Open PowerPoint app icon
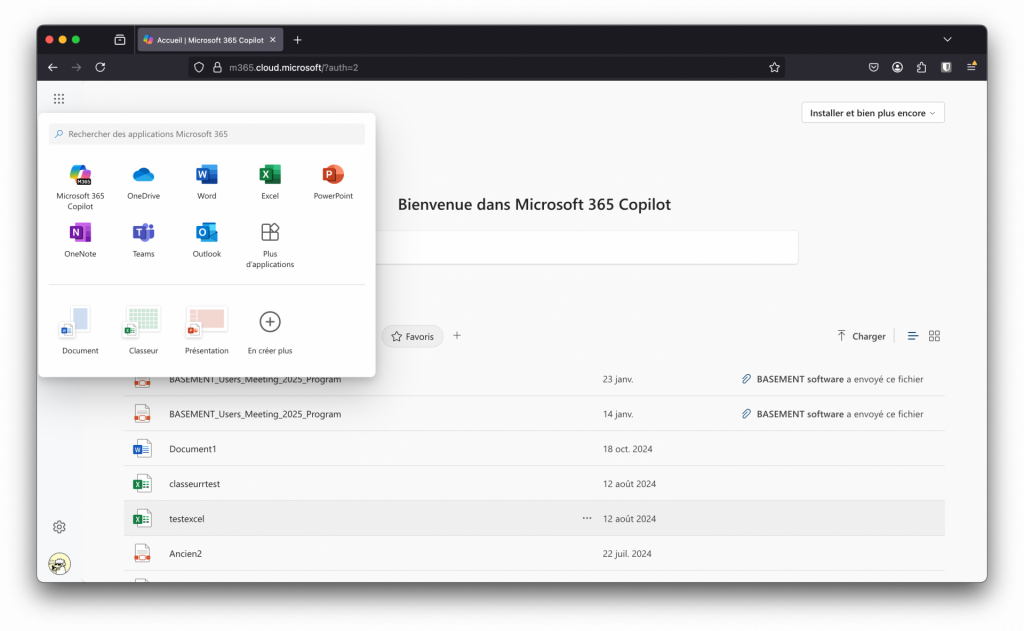 pyautogui.click(x=333, y=180)
